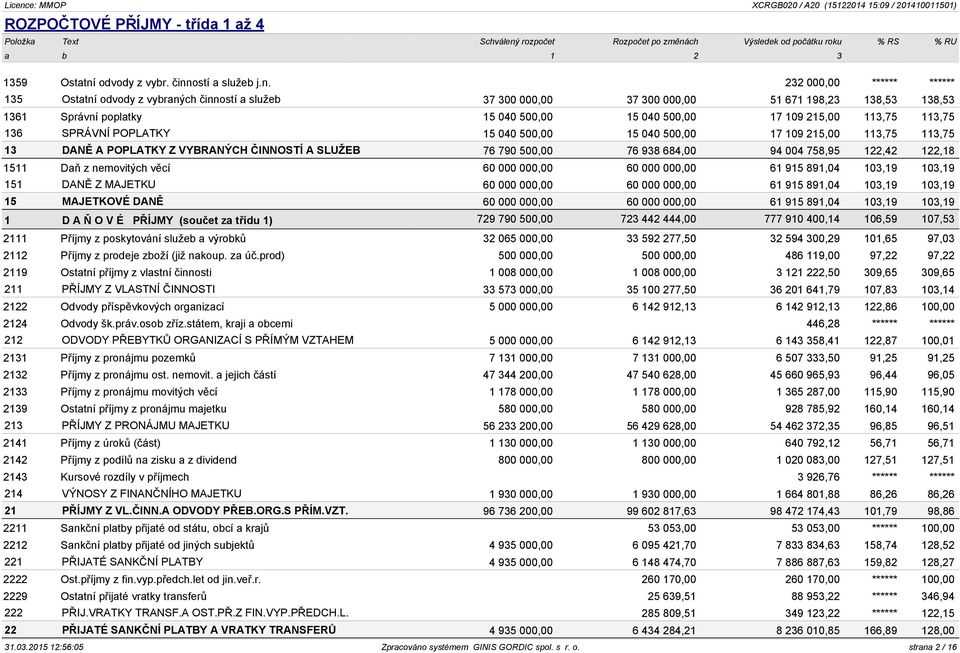Select Příjmy z poskytování služeb a výrobků

(x=153, y=239)
